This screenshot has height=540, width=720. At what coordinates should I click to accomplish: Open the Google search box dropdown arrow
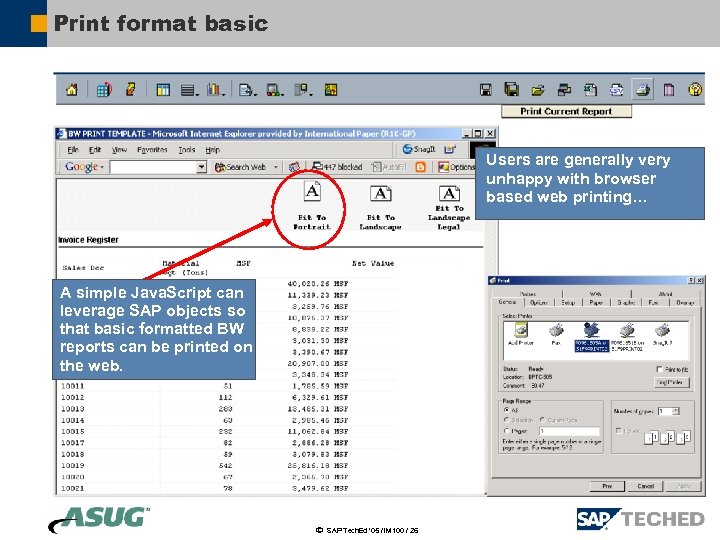click(201, 167)
